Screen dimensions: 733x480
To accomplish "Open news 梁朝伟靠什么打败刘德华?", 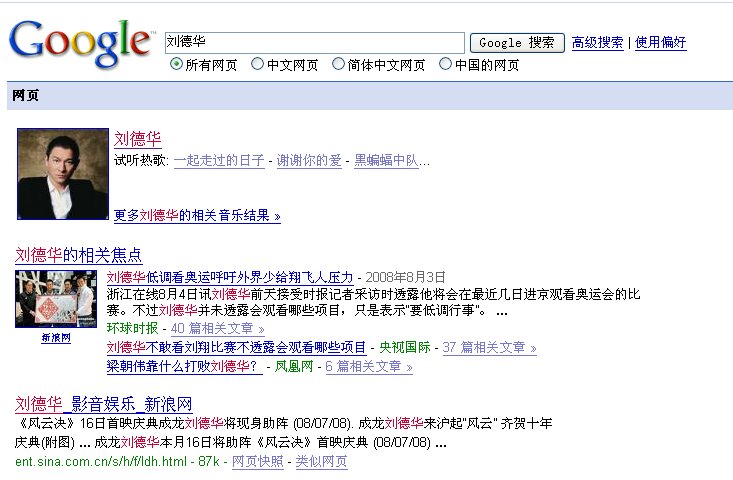I will [x=183, y=366].
